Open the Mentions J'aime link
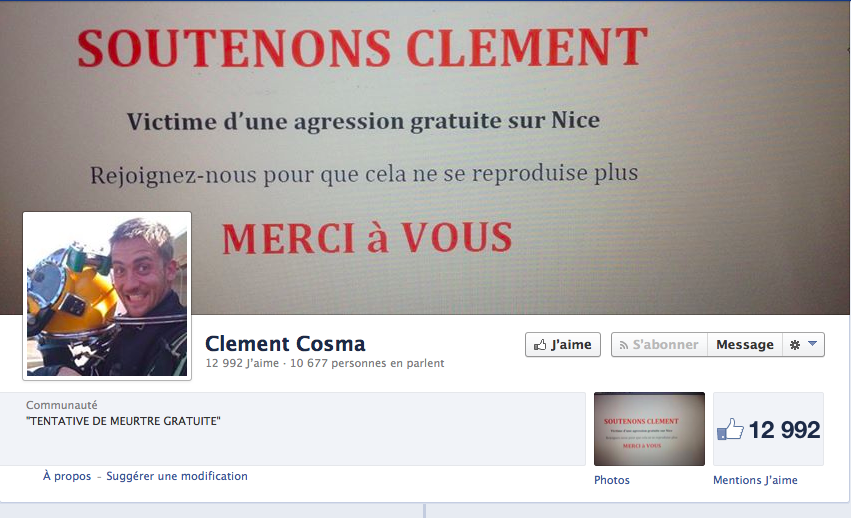 click(x=755, y=480)
